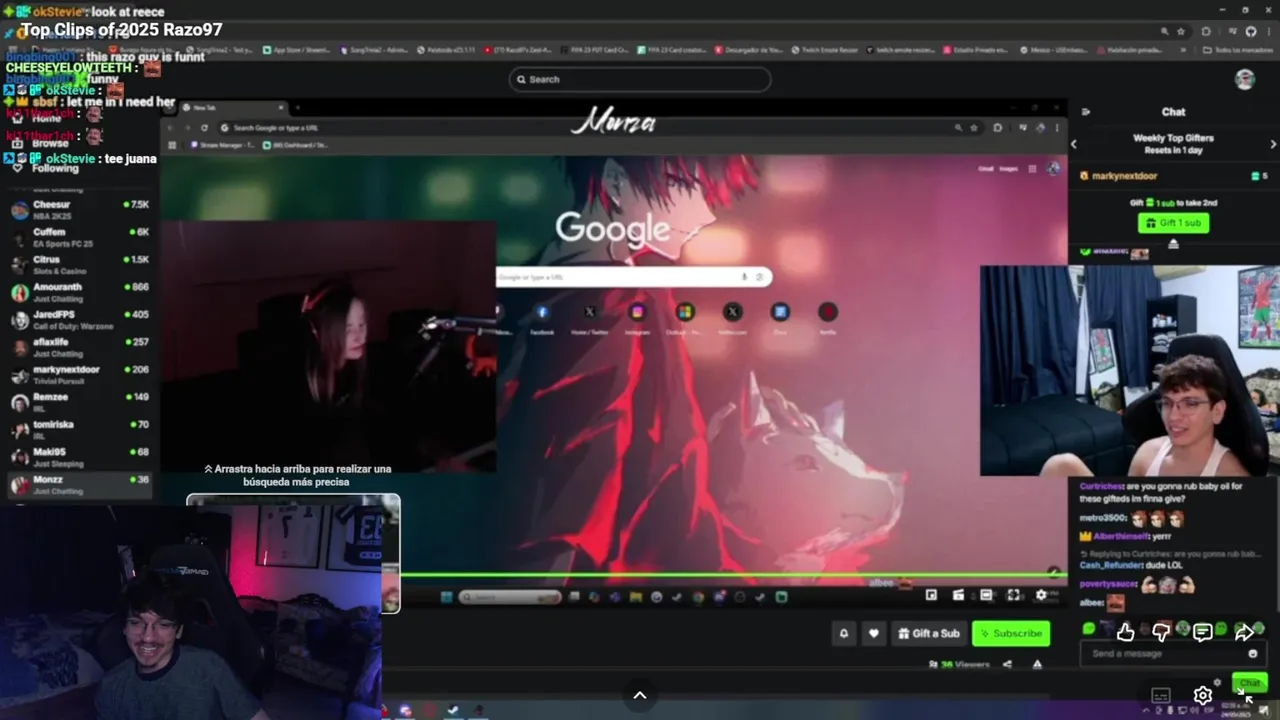Screen dimensions: 1280x720
Task: Click the green Chat button bottom right
Action: tap(1250, 682)
